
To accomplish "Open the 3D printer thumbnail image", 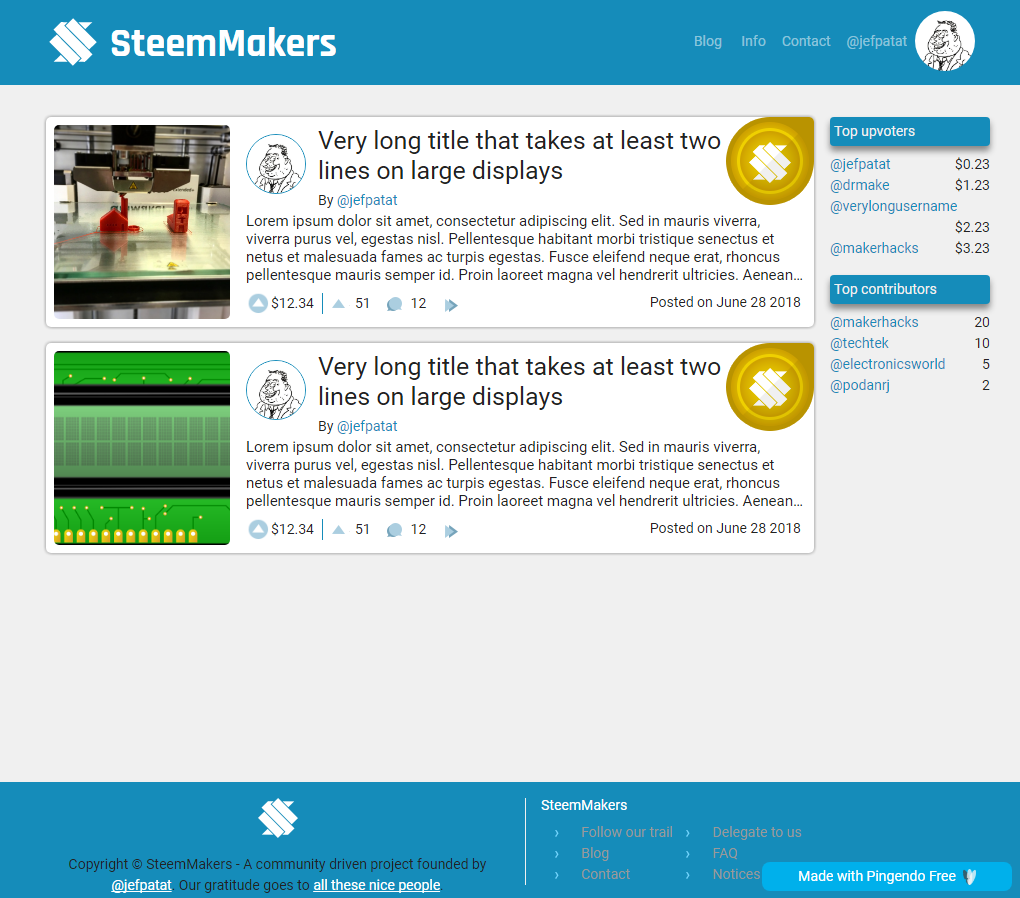I will click(x=142, y=222).
